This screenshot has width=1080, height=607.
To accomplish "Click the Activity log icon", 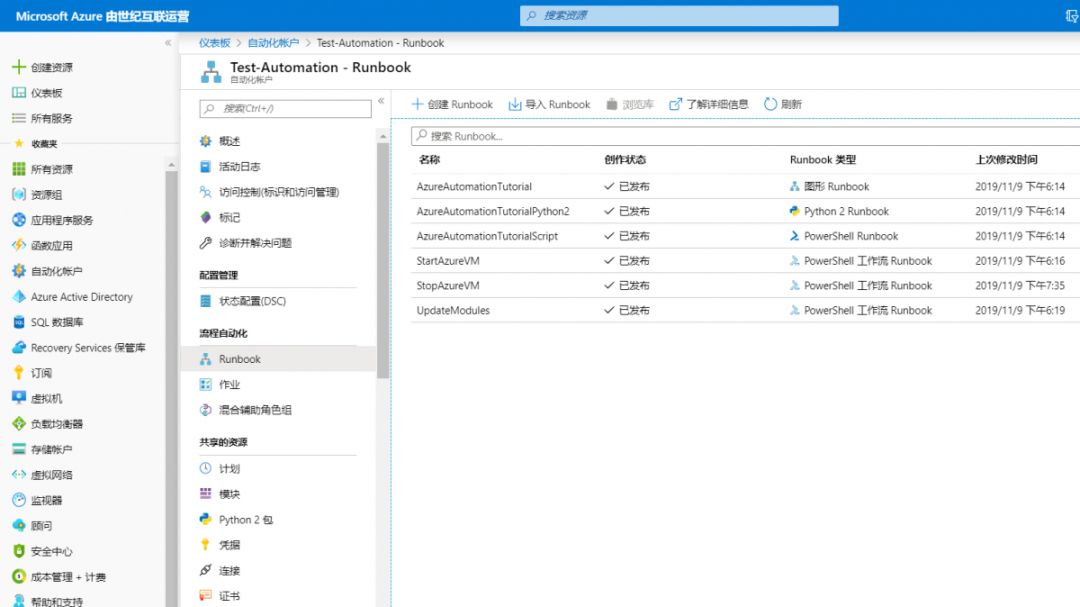I will (205, 166).
